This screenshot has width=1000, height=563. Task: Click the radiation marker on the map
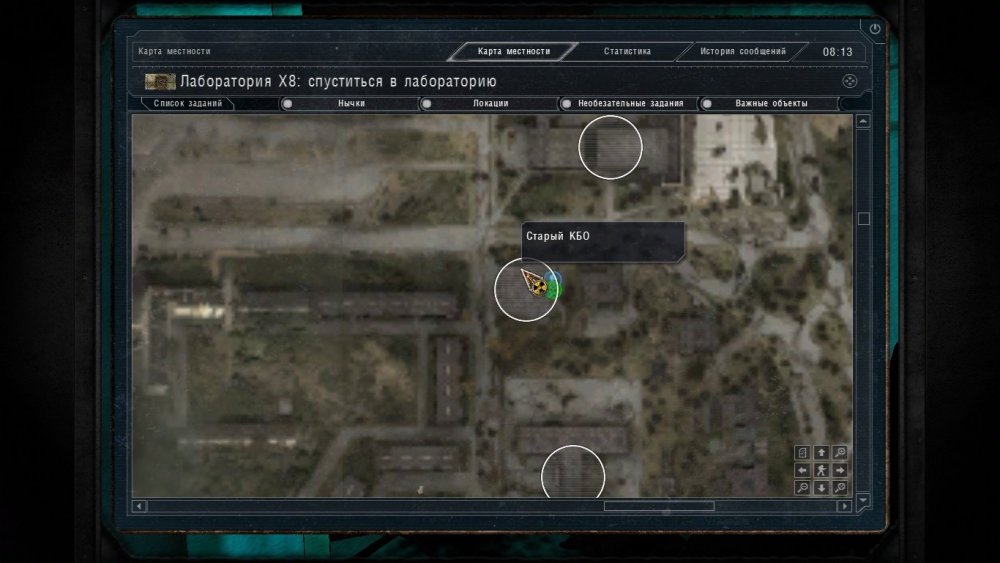point(540,288)
